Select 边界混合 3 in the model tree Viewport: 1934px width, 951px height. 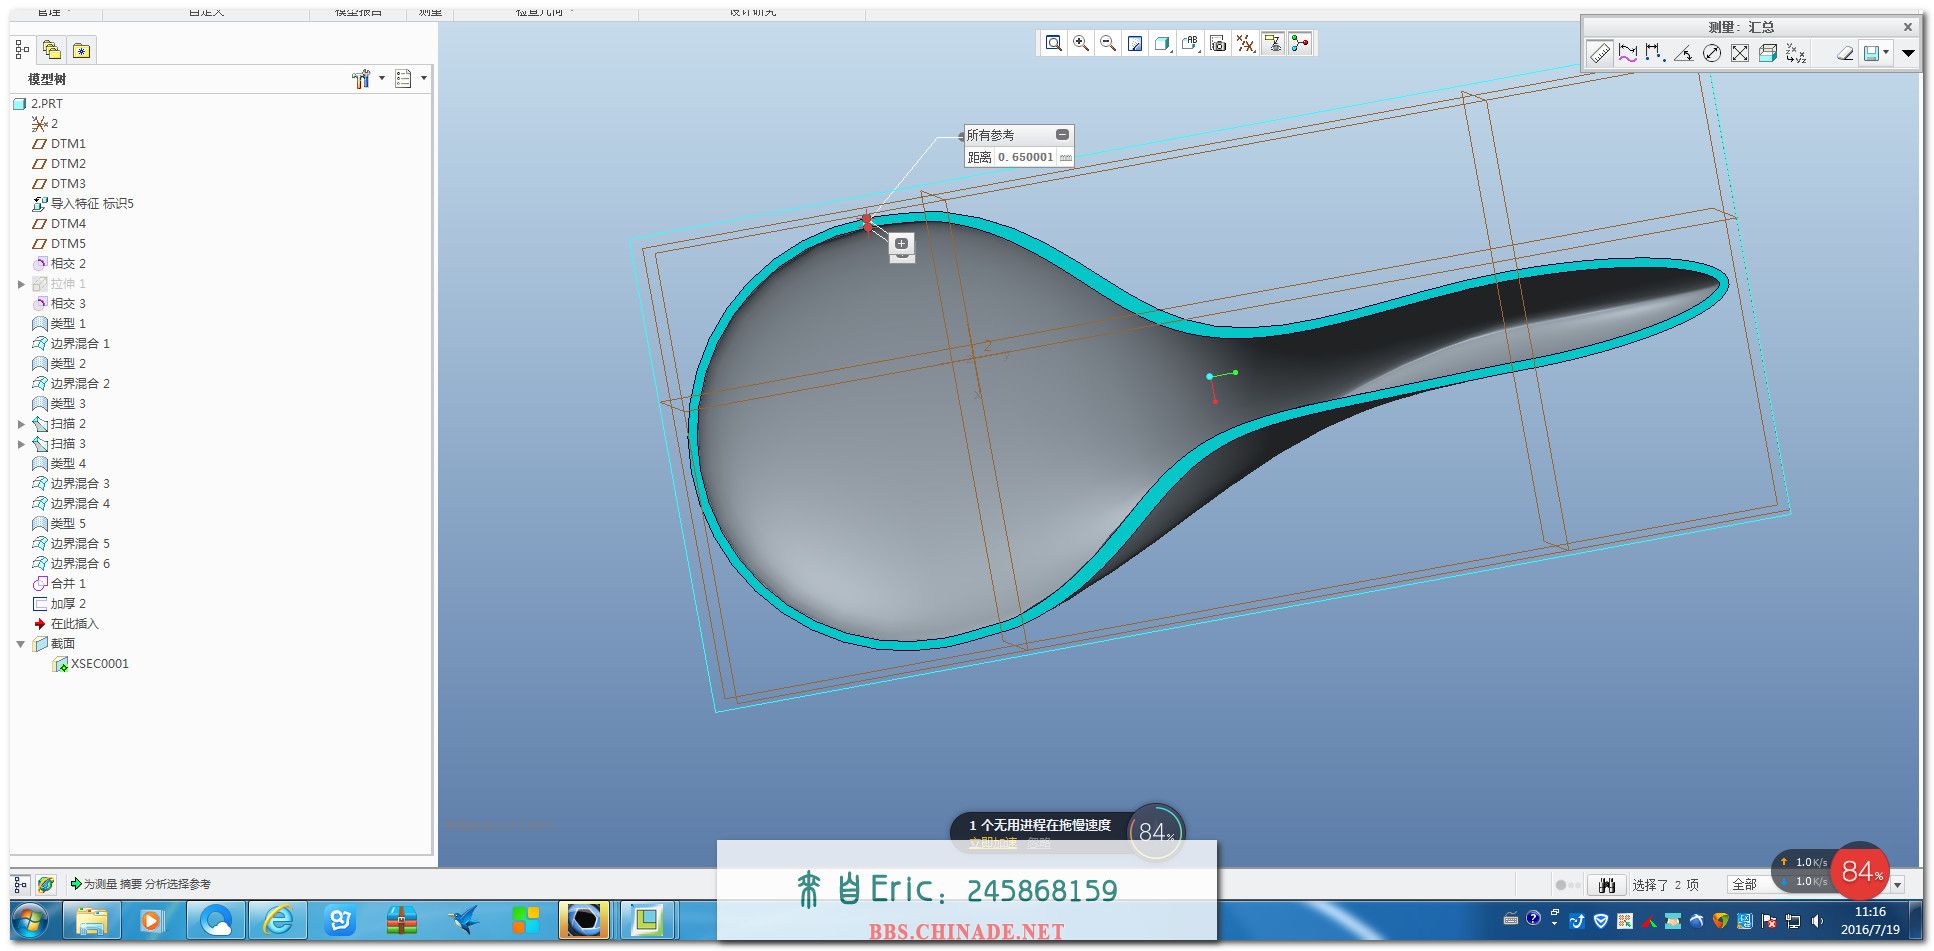[x=80, y=484]
